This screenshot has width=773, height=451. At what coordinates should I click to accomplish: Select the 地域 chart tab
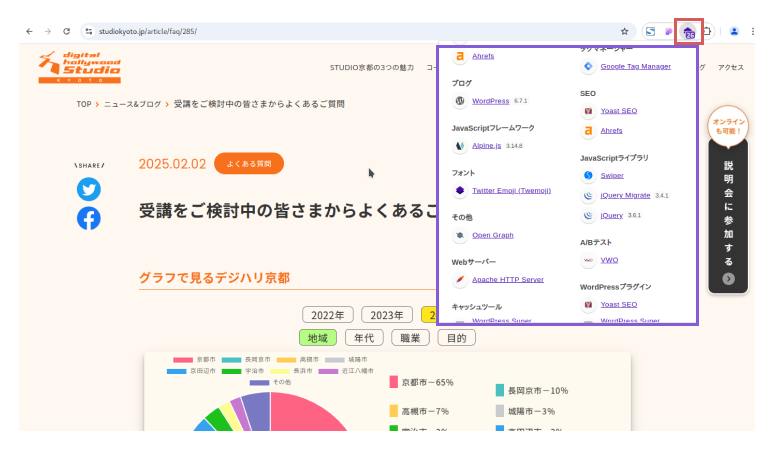pos(318,338)
